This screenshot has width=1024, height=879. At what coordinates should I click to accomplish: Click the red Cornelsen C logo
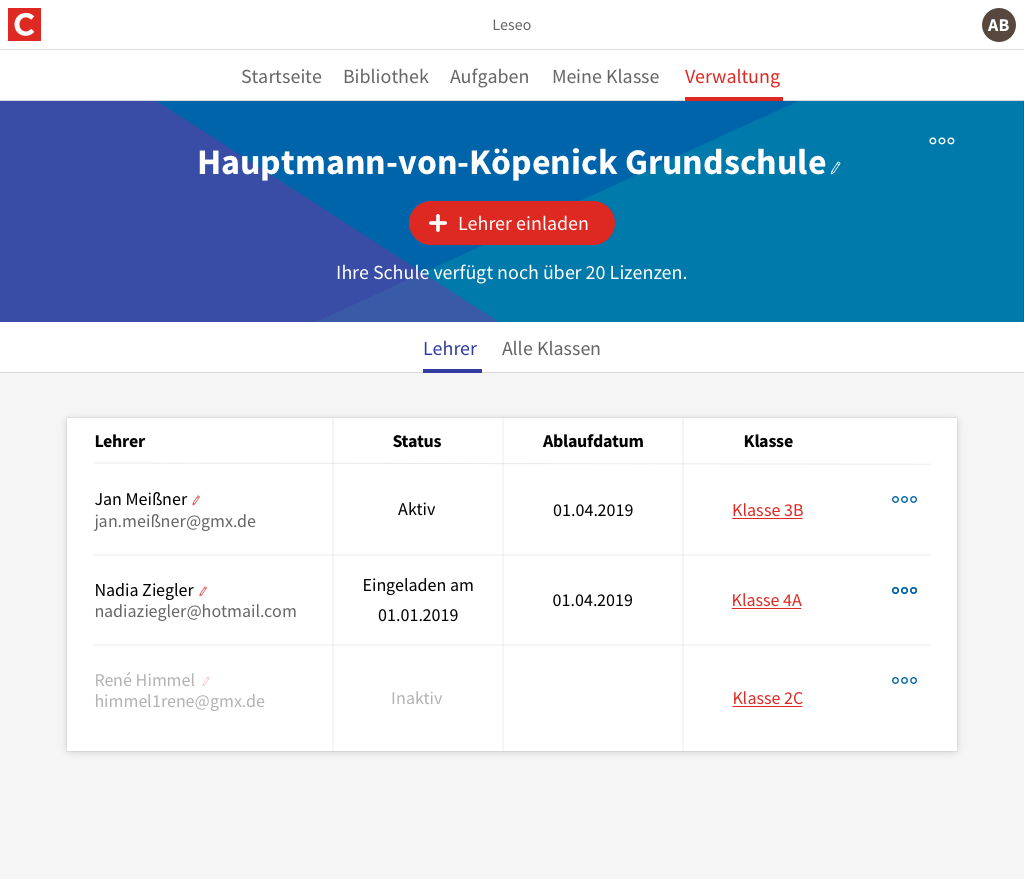(24, 25)
